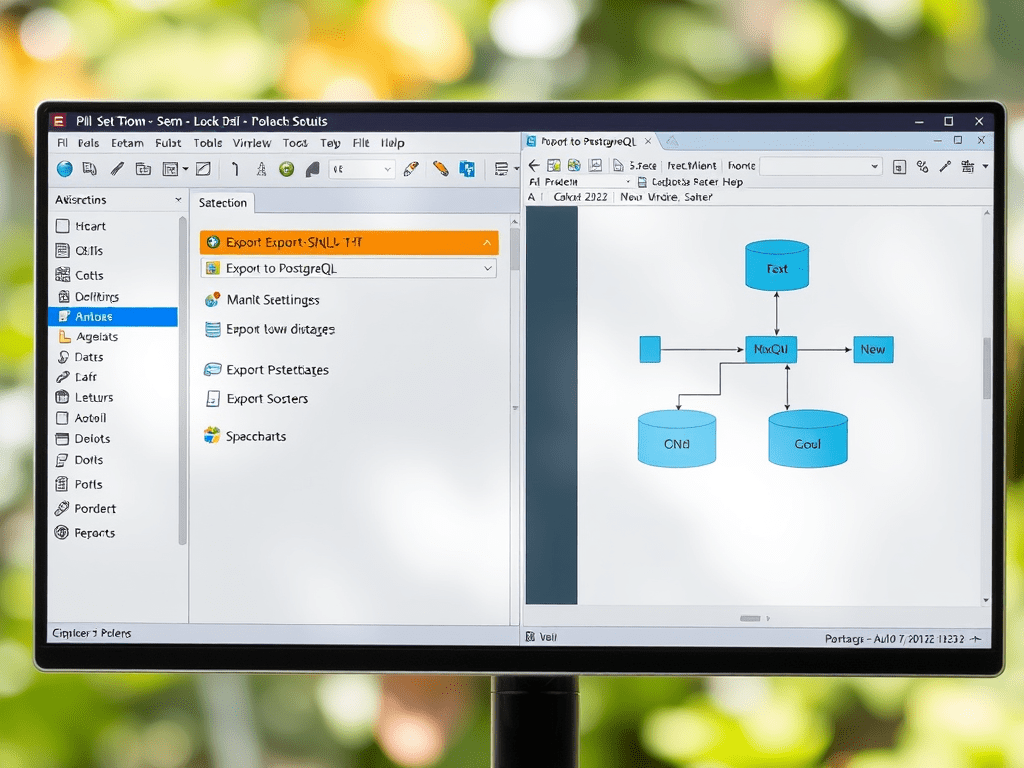Click the Reports icon in sidebar

point(63,533)
